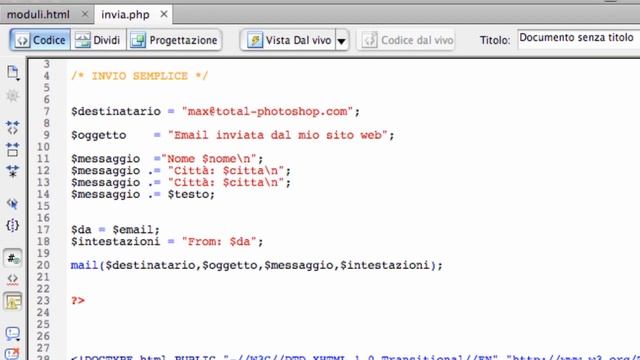
Task: Switch to Codice view
Action: pyautogui.click(x=40, y=40)
